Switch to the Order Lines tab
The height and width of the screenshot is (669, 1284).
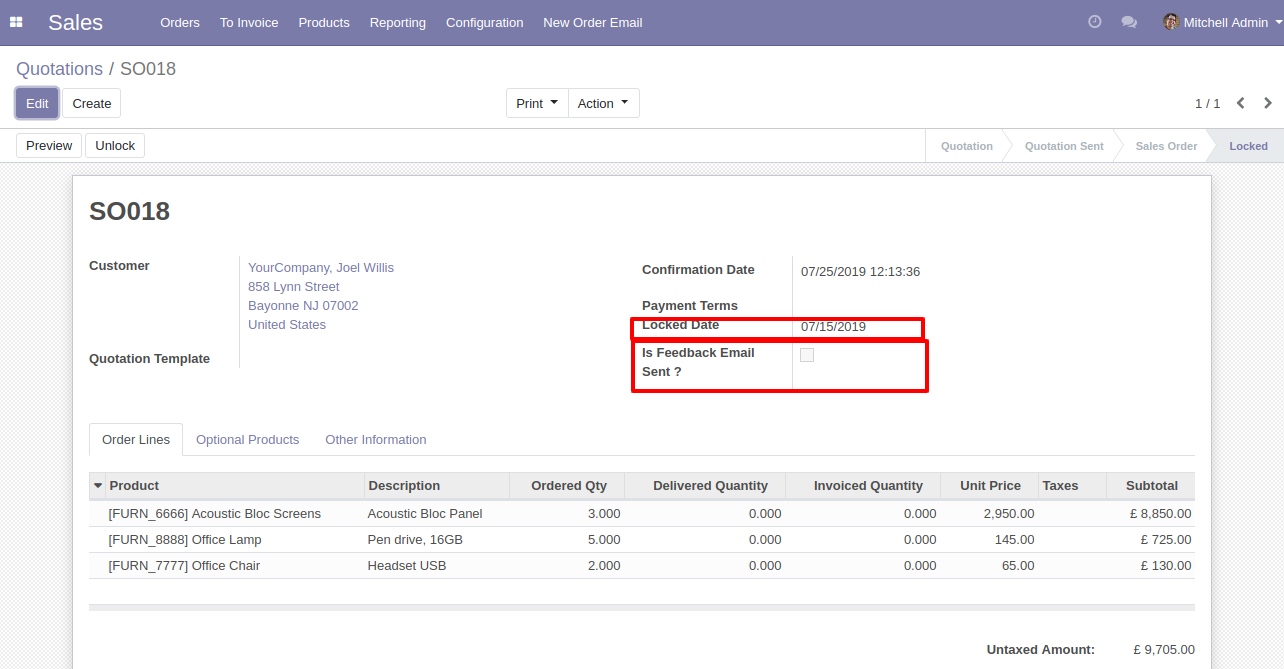point(136,440)
